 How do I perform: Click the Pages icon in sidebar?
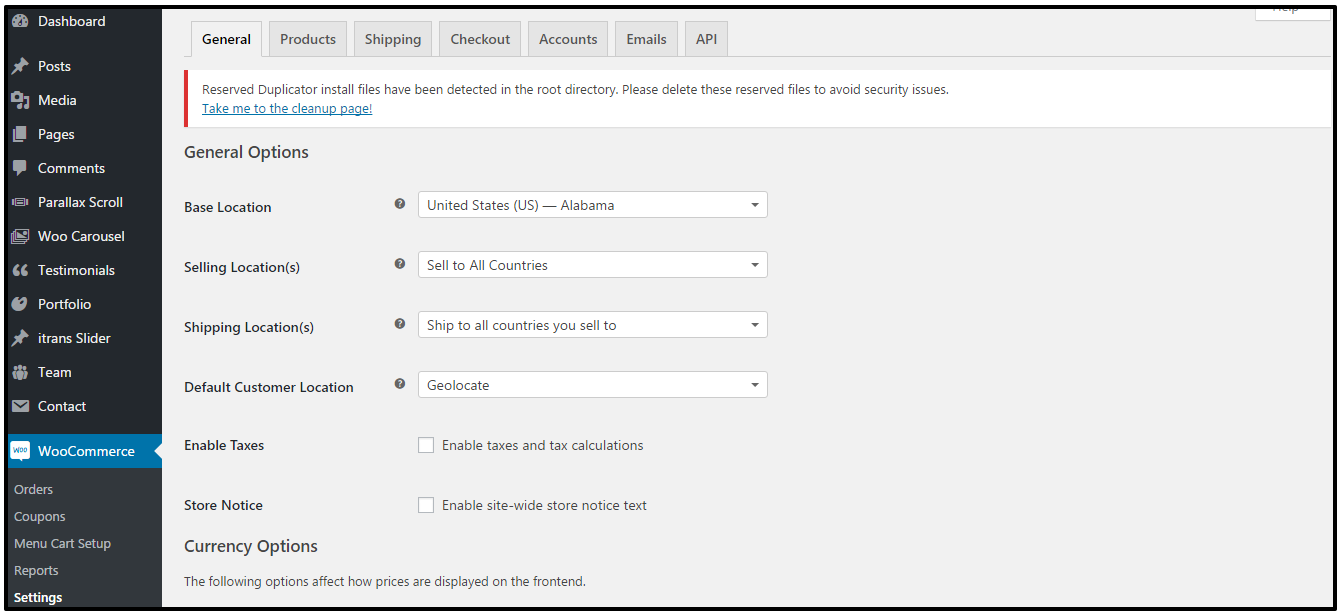[20, 134]
